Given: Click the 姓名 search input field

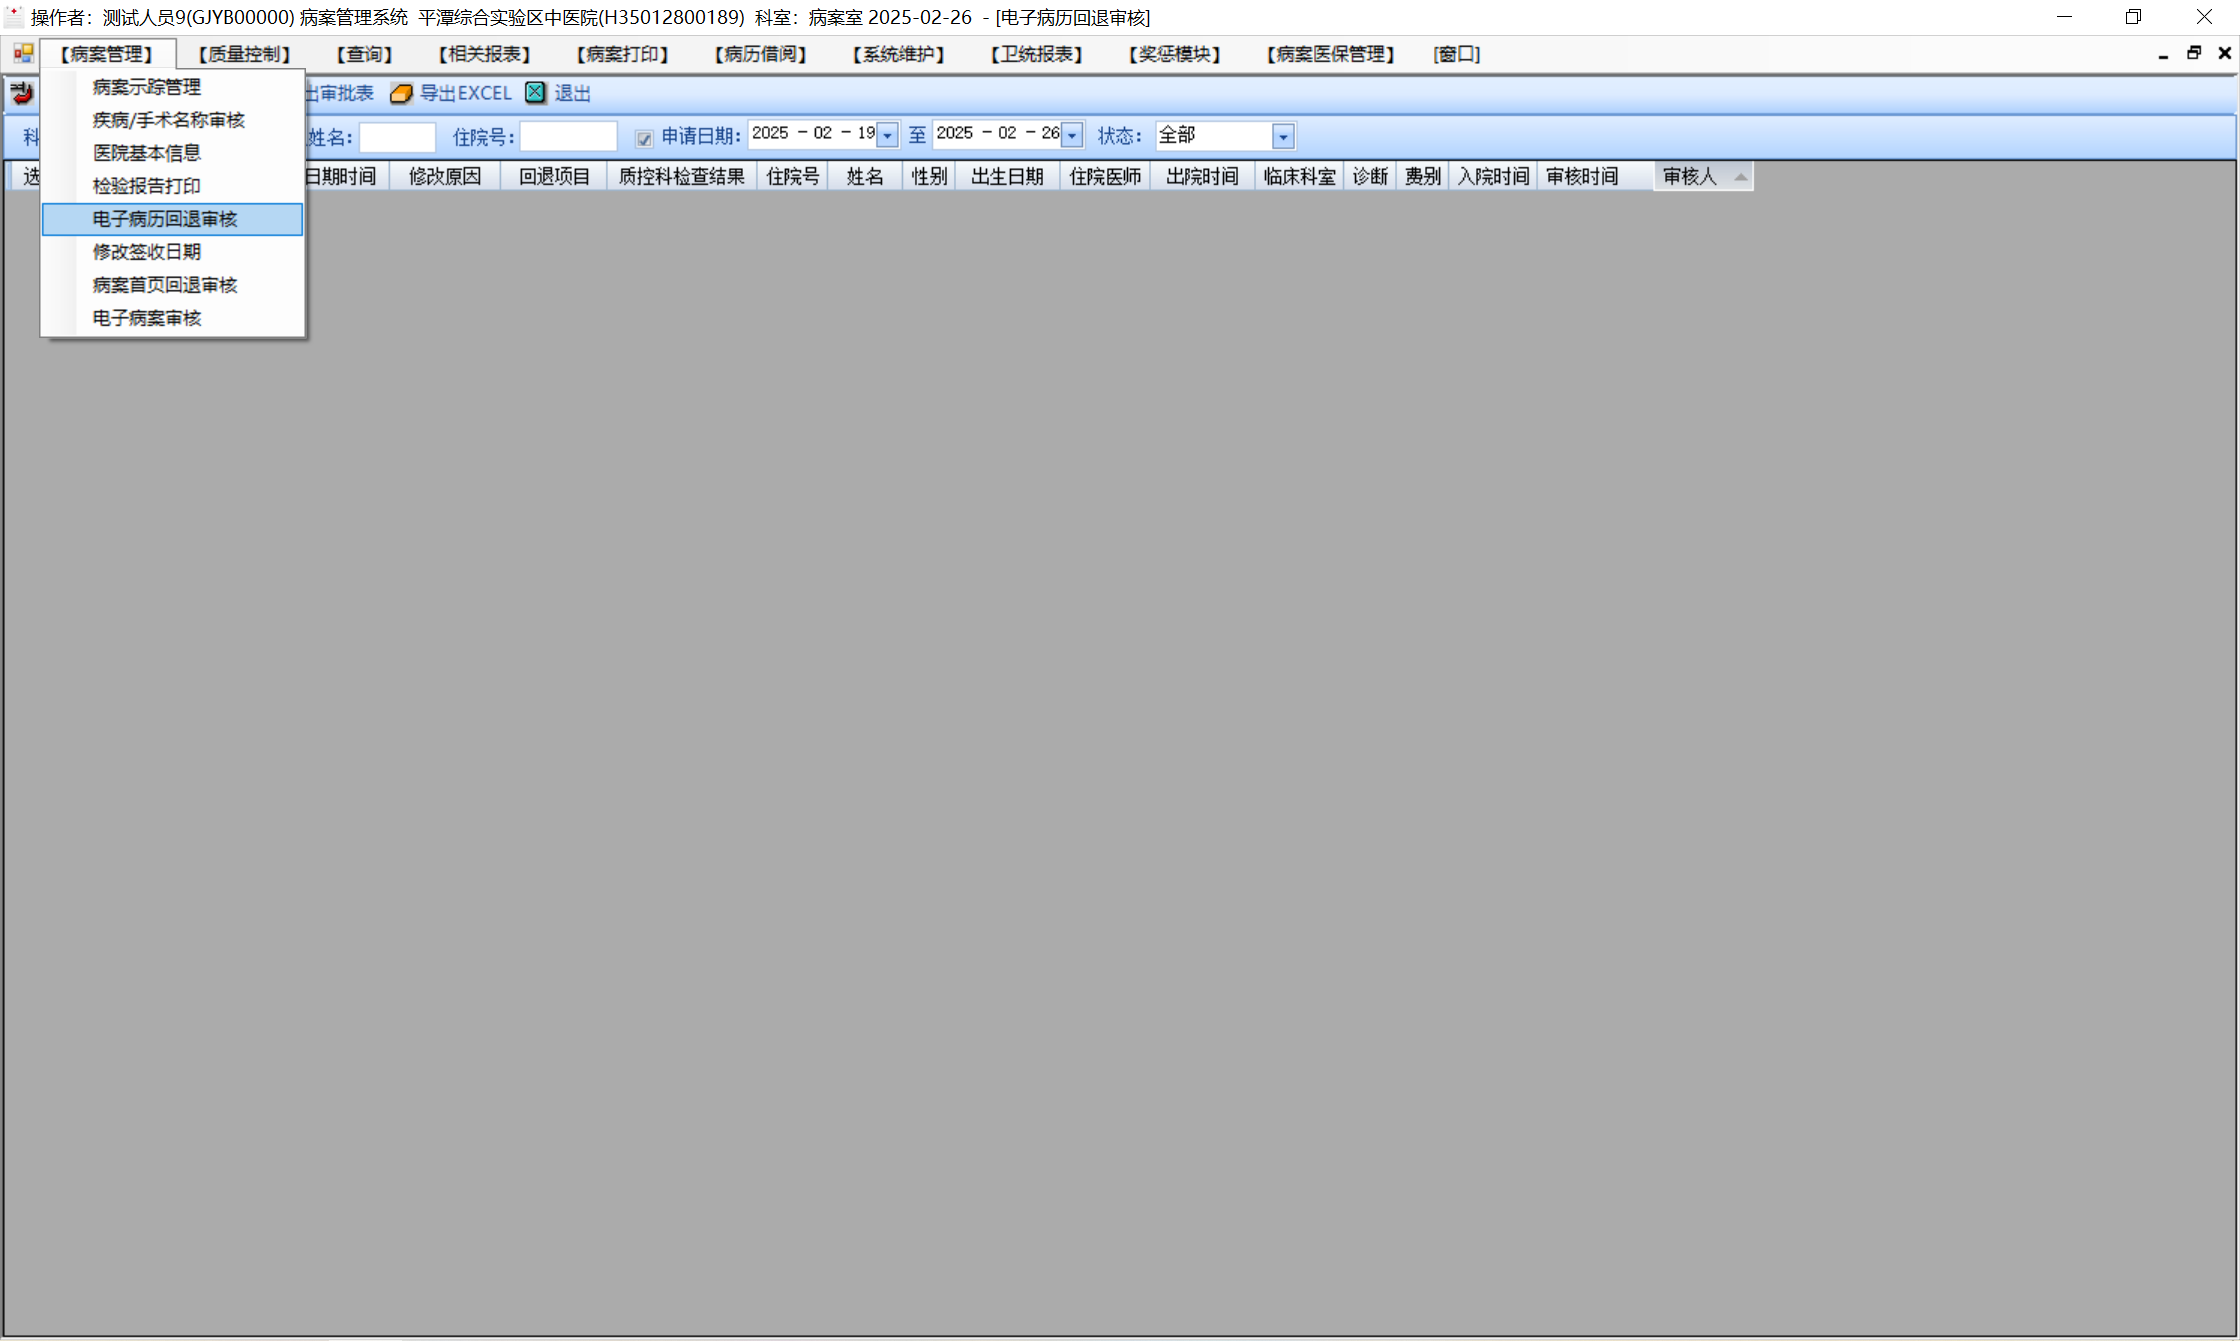Looking at the screenshot, I should (397, 137).
